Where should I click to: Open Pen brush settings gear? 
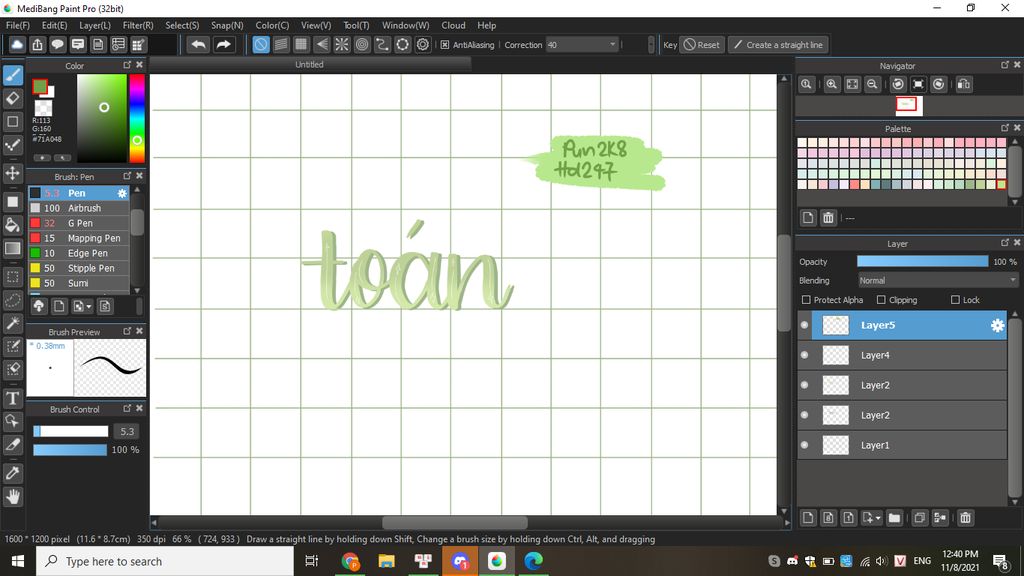coord(122,193)
